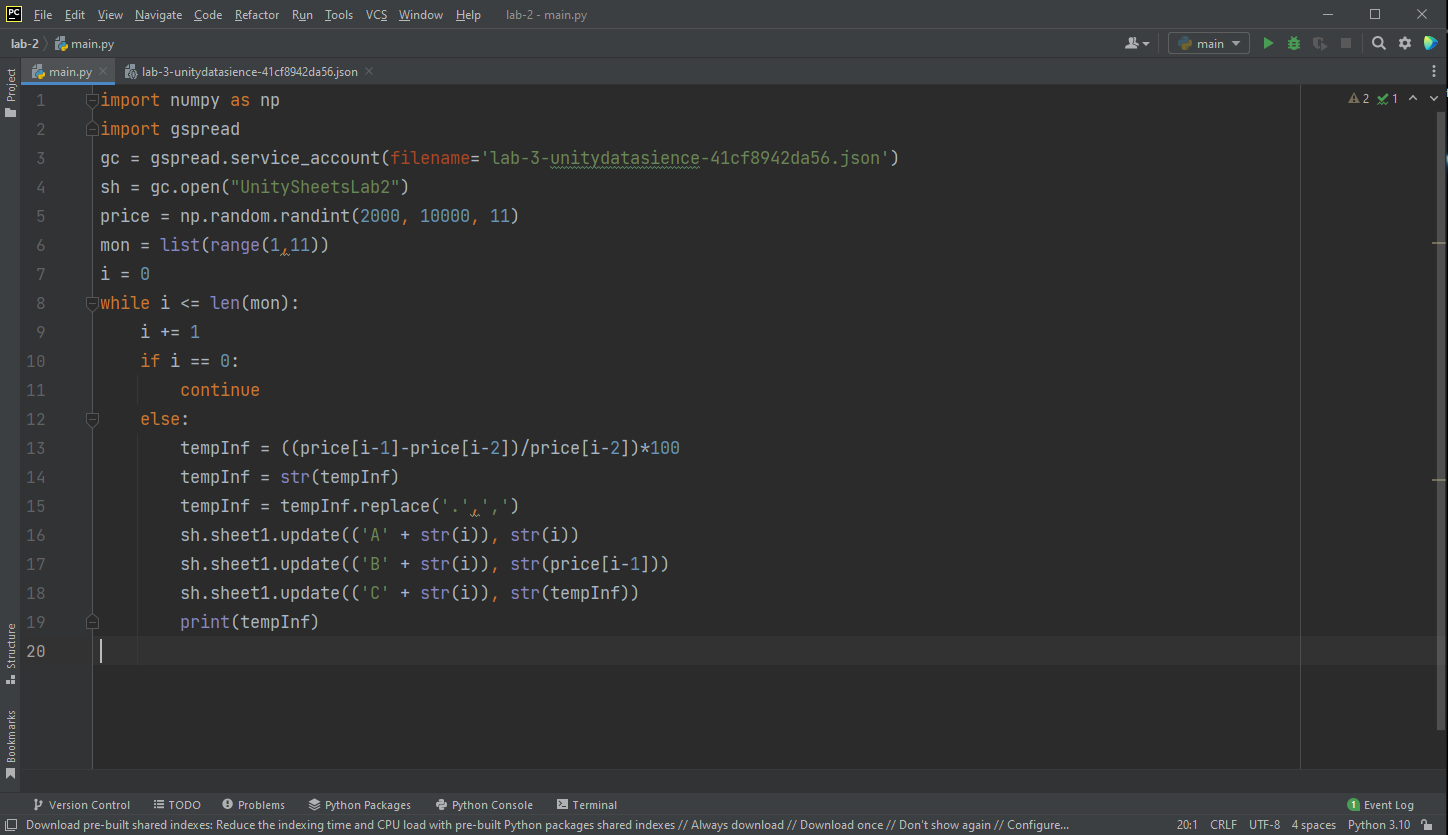The image size is (1448, 835).
Task: Open the main run configuration dropdown
Action: point(1208,43)
